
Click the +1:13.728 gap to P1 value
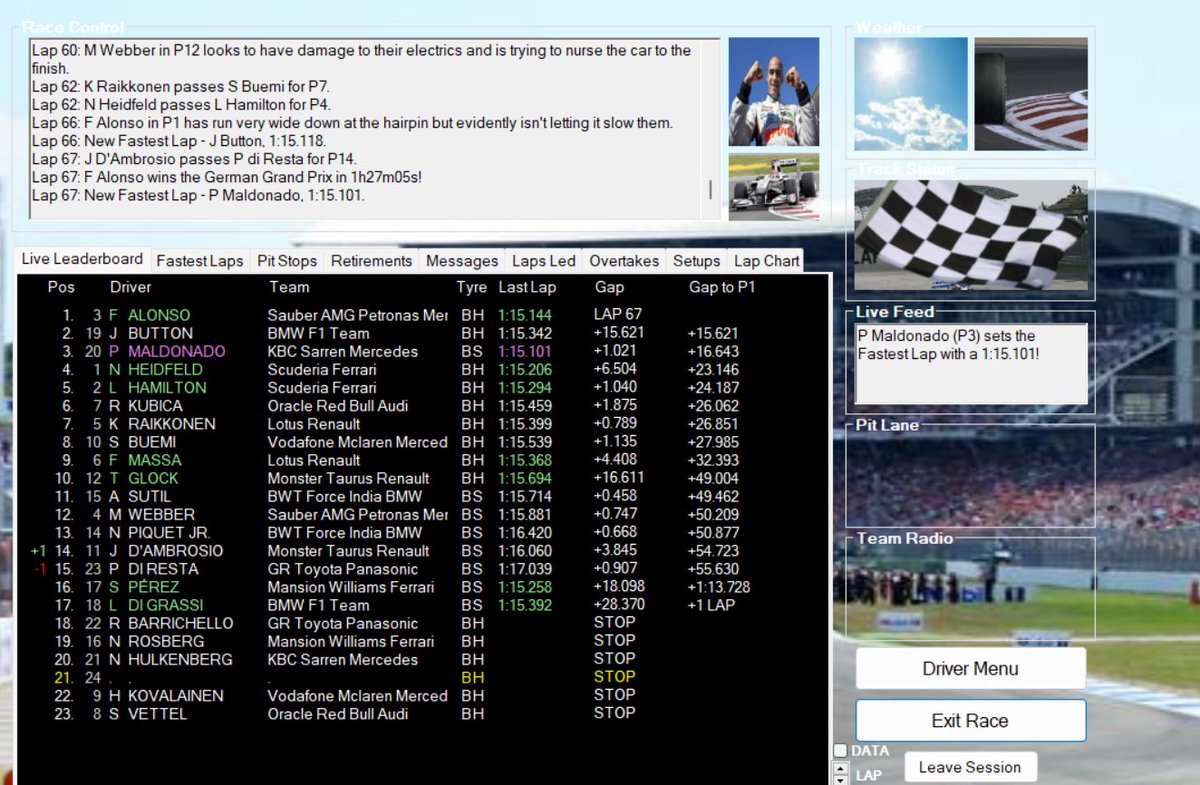pyautogui.click(x=719, y=587)
